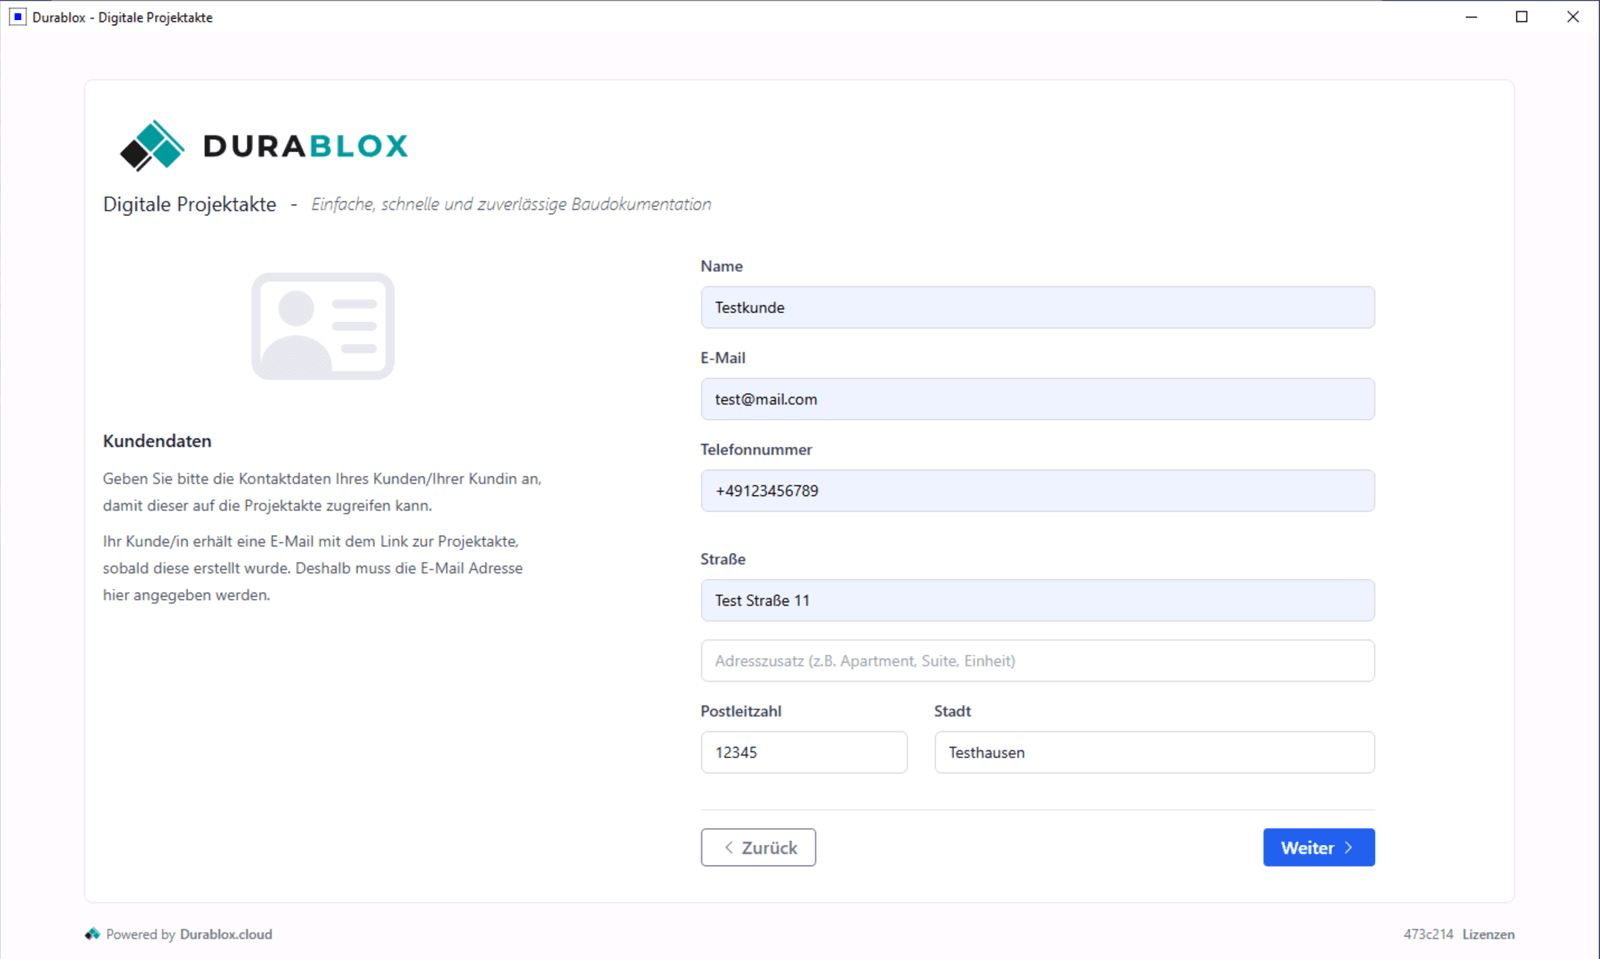Open the Durablox.cloud link
The width and height of the screenshot is (1600, 959).
click(x=226, y=935)
